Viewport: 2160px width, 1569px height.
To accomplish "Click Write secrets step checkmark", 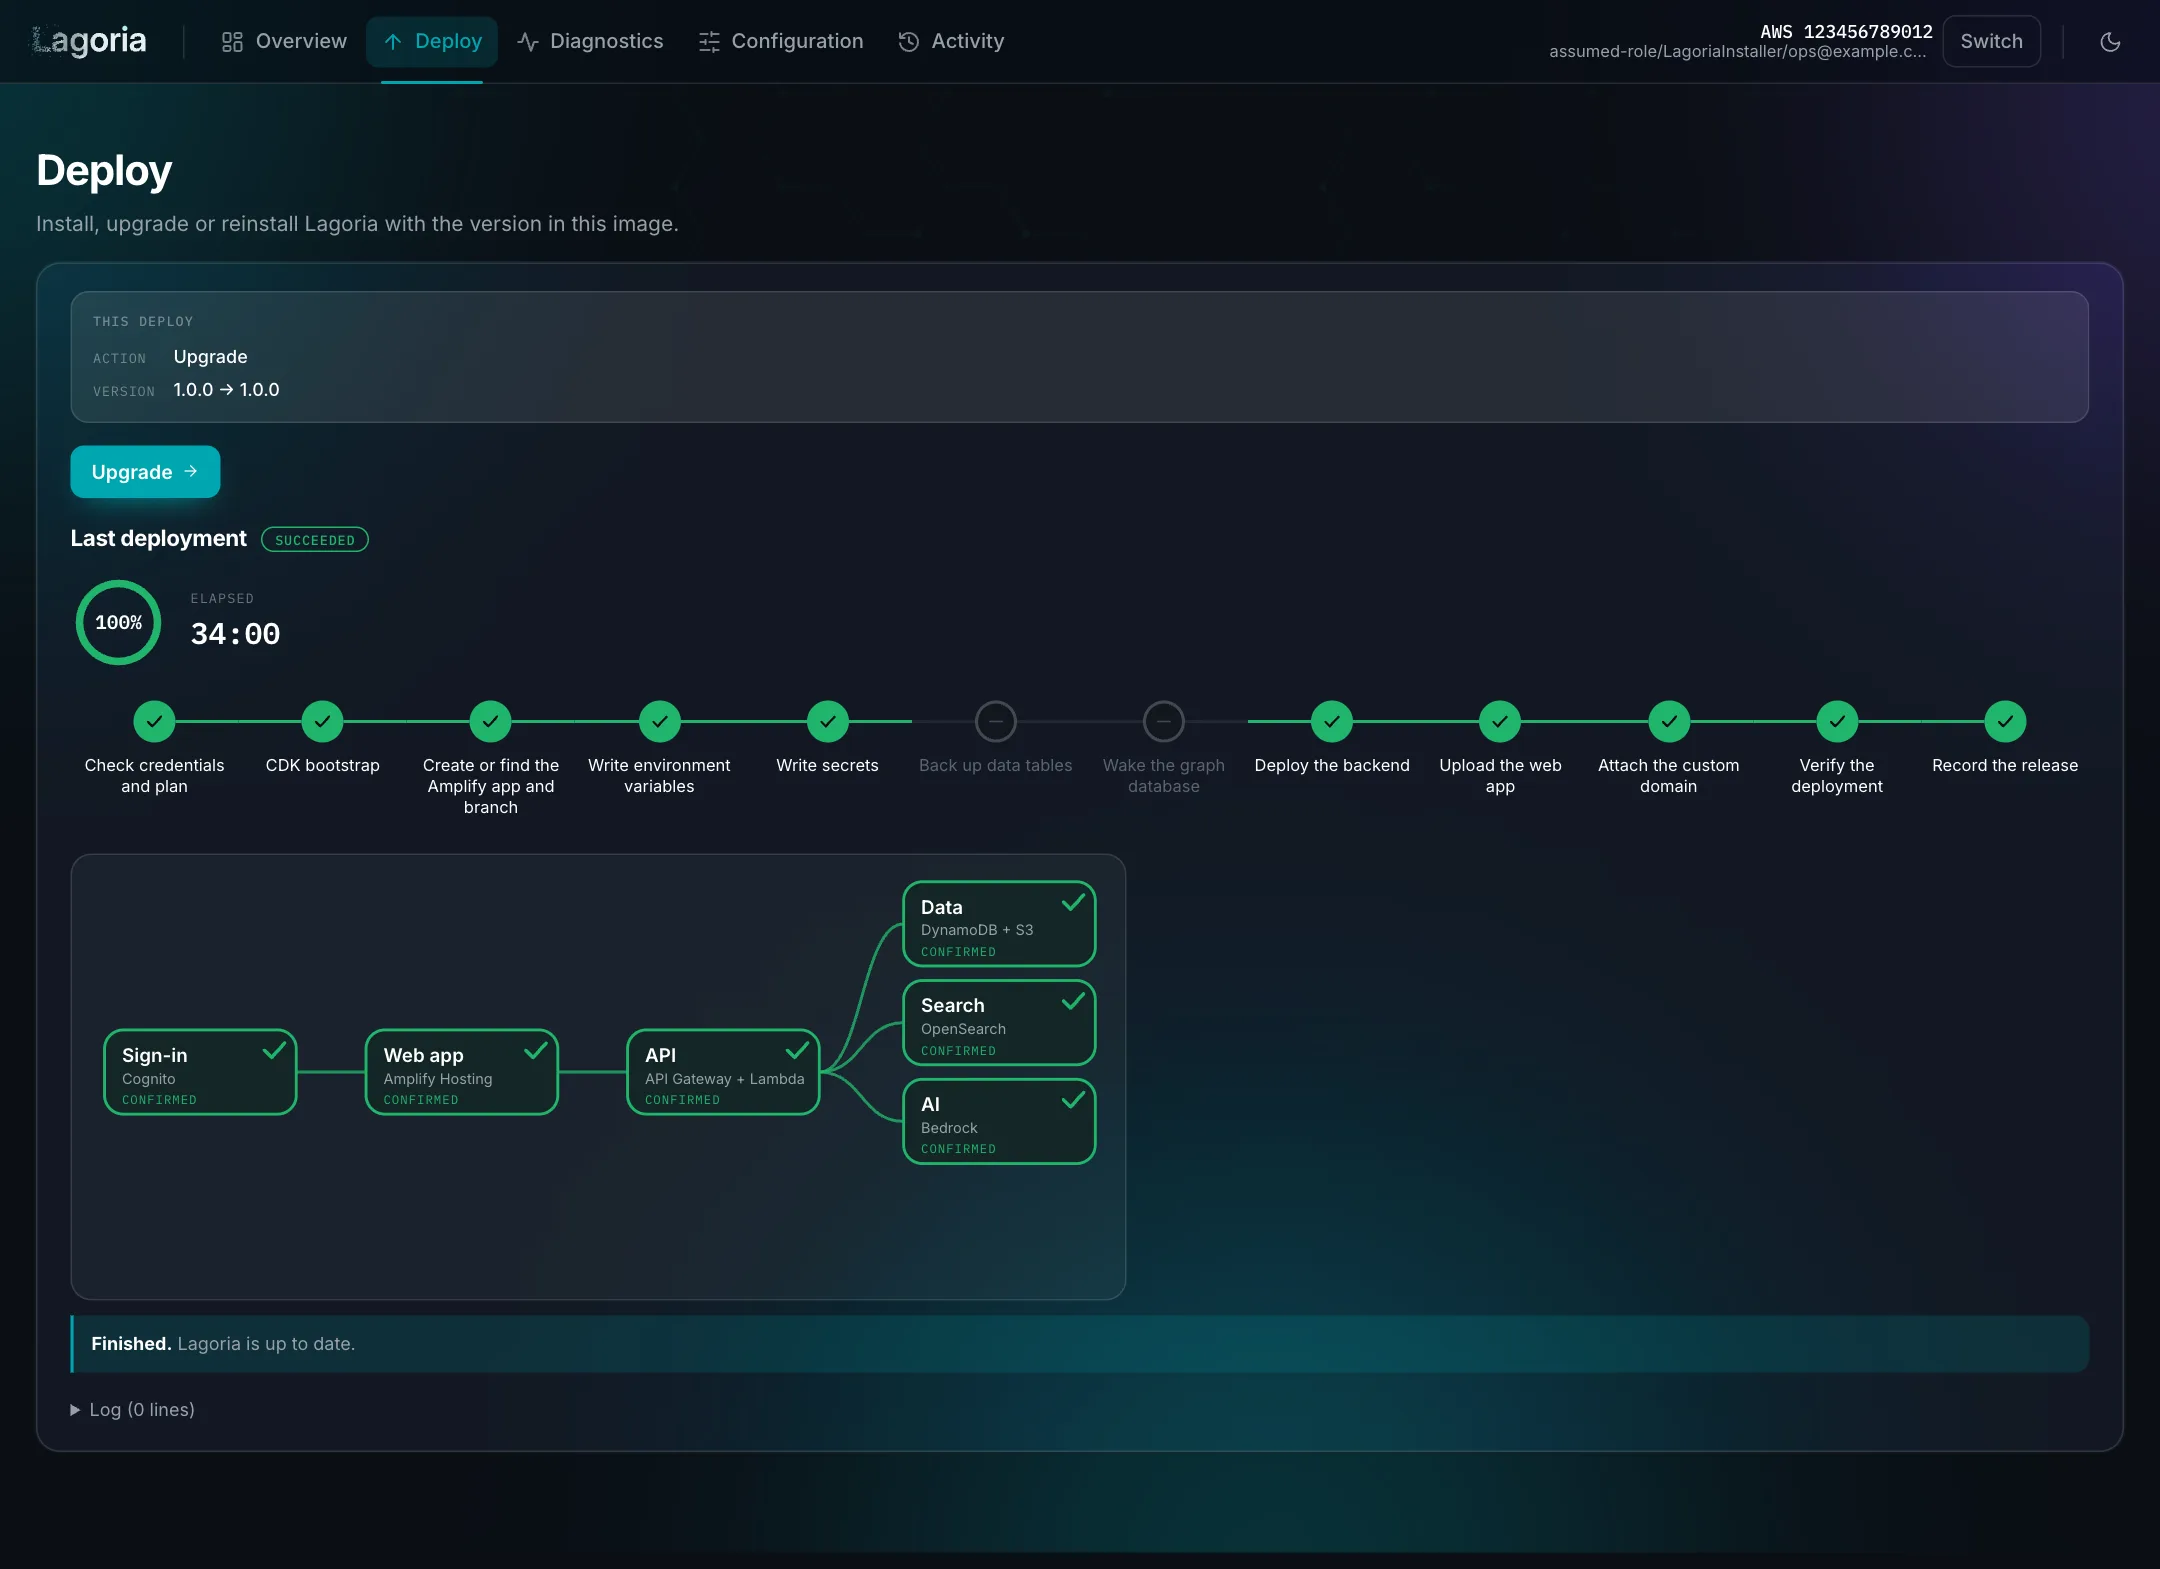I will (827, 721).
